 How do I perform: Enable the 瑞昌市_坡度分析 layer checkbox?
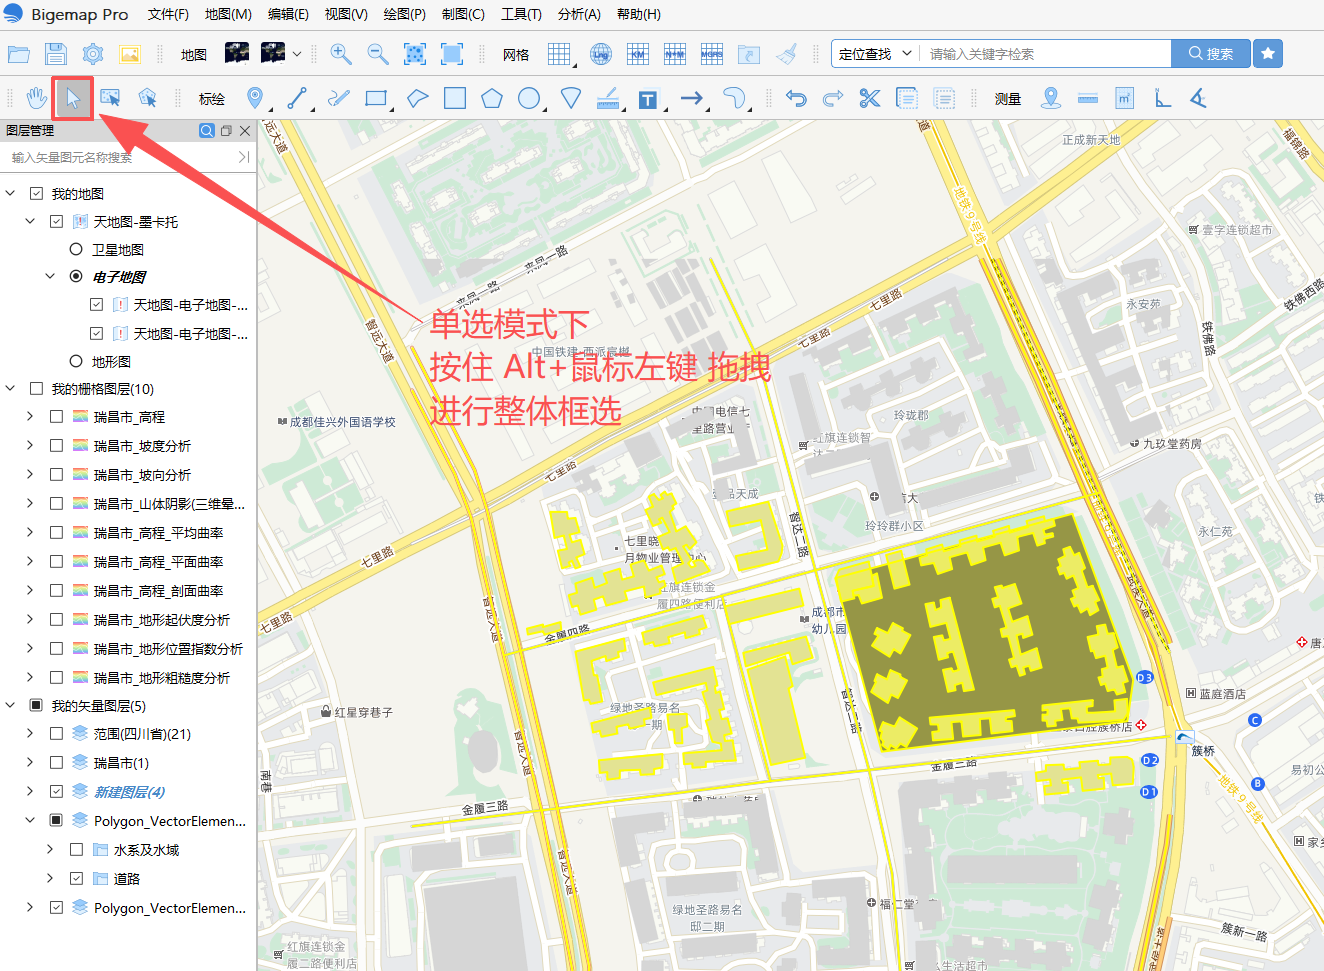[x=57, y=445]
